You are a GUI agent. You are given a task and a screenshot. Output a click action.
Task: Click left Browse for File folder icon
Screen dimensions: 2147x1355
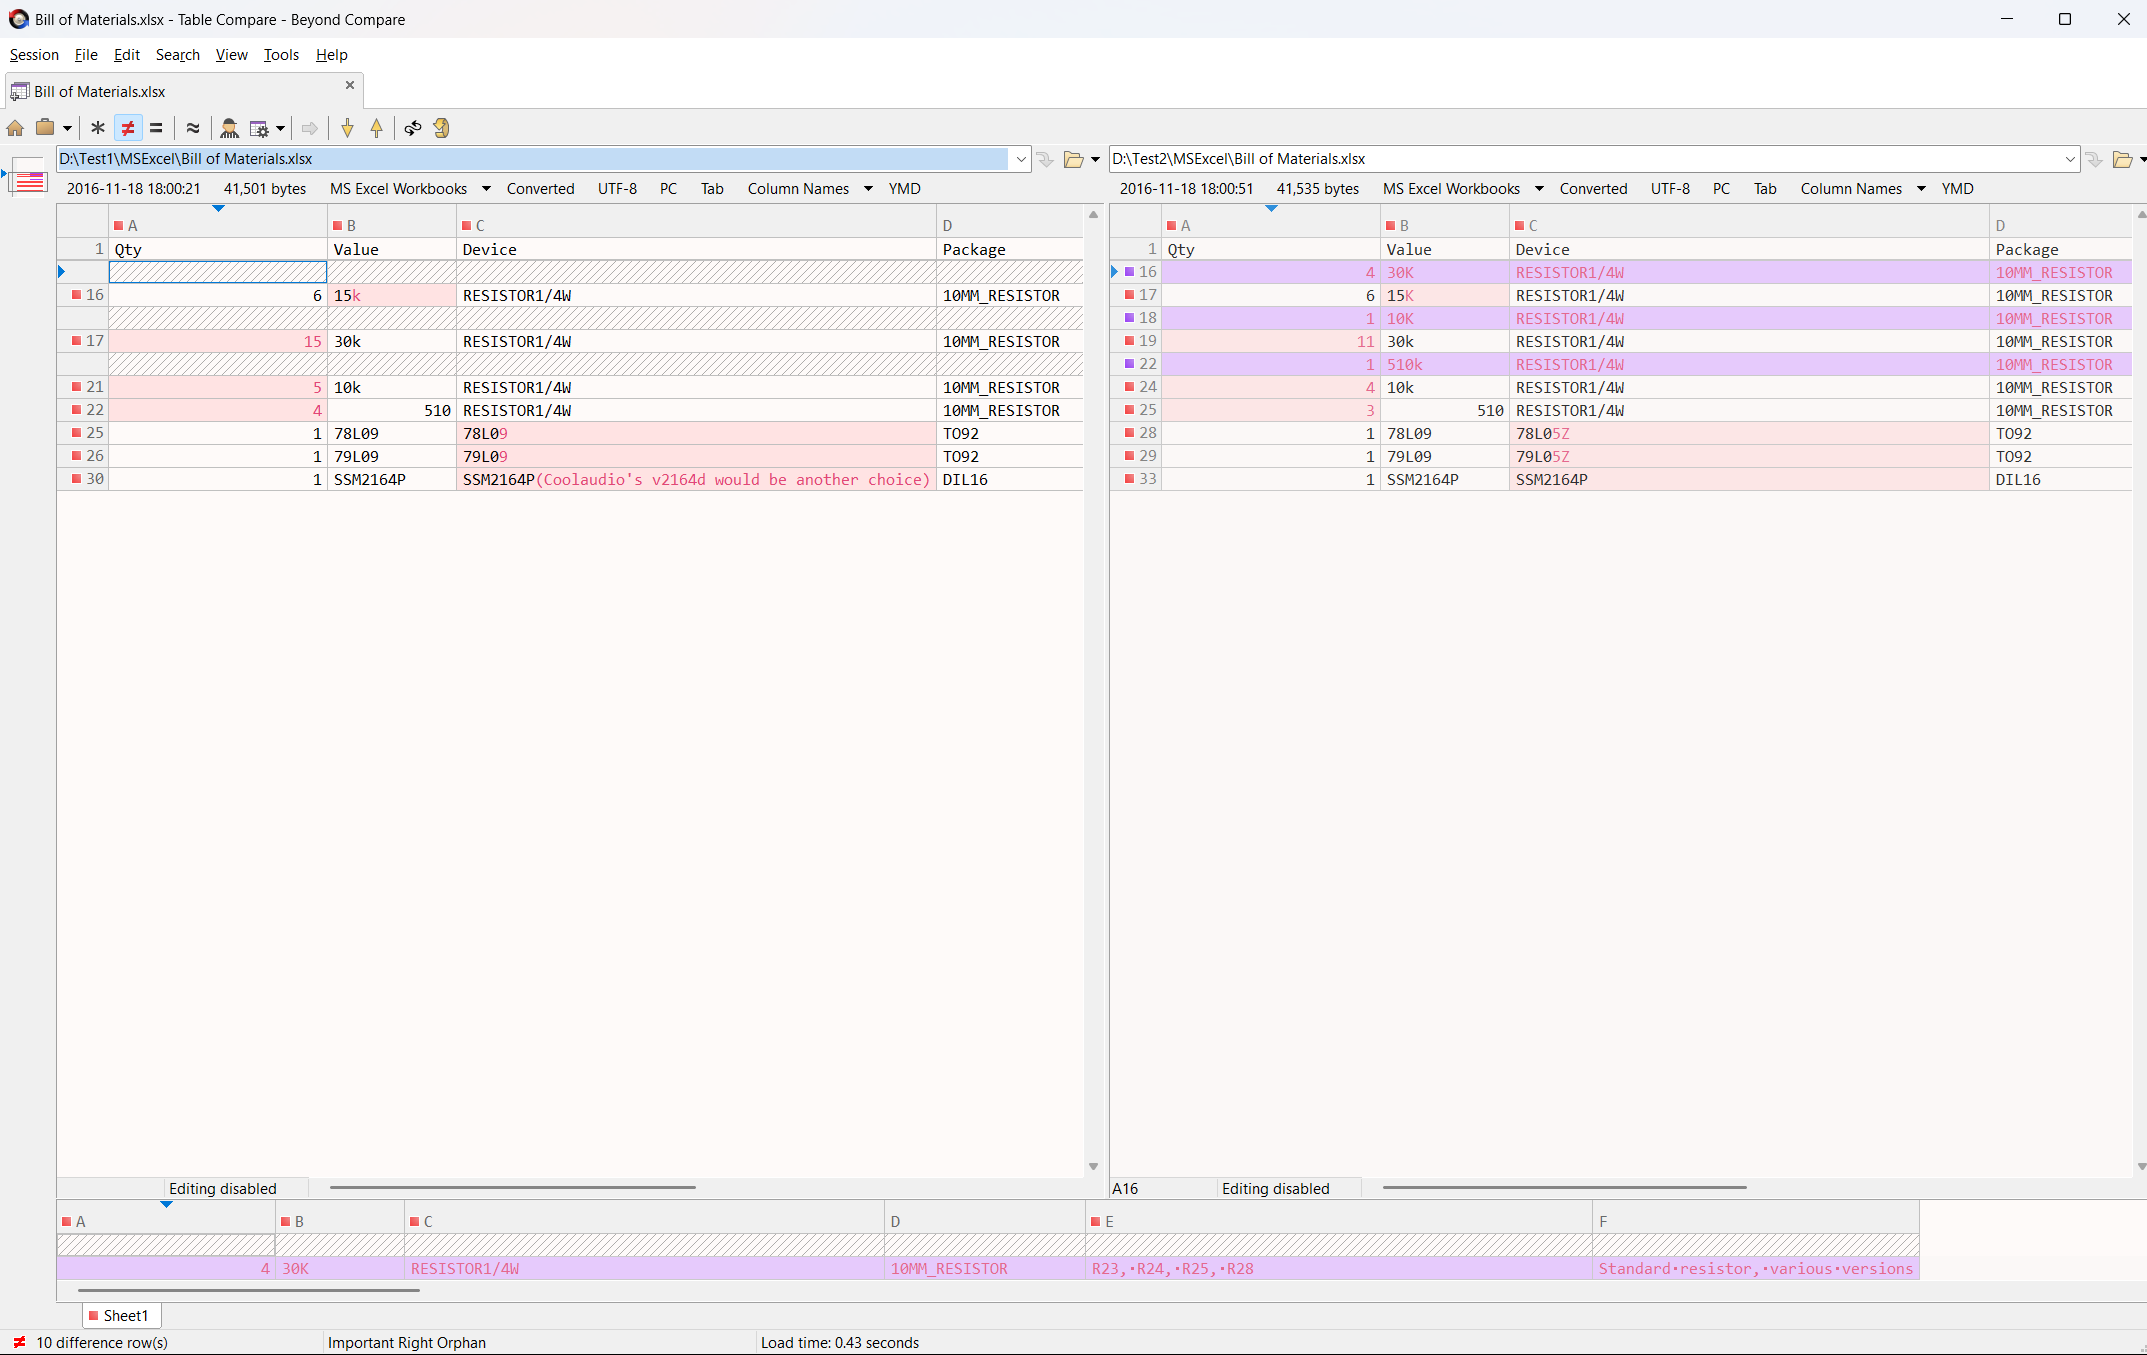click(x=1074, y=159)
